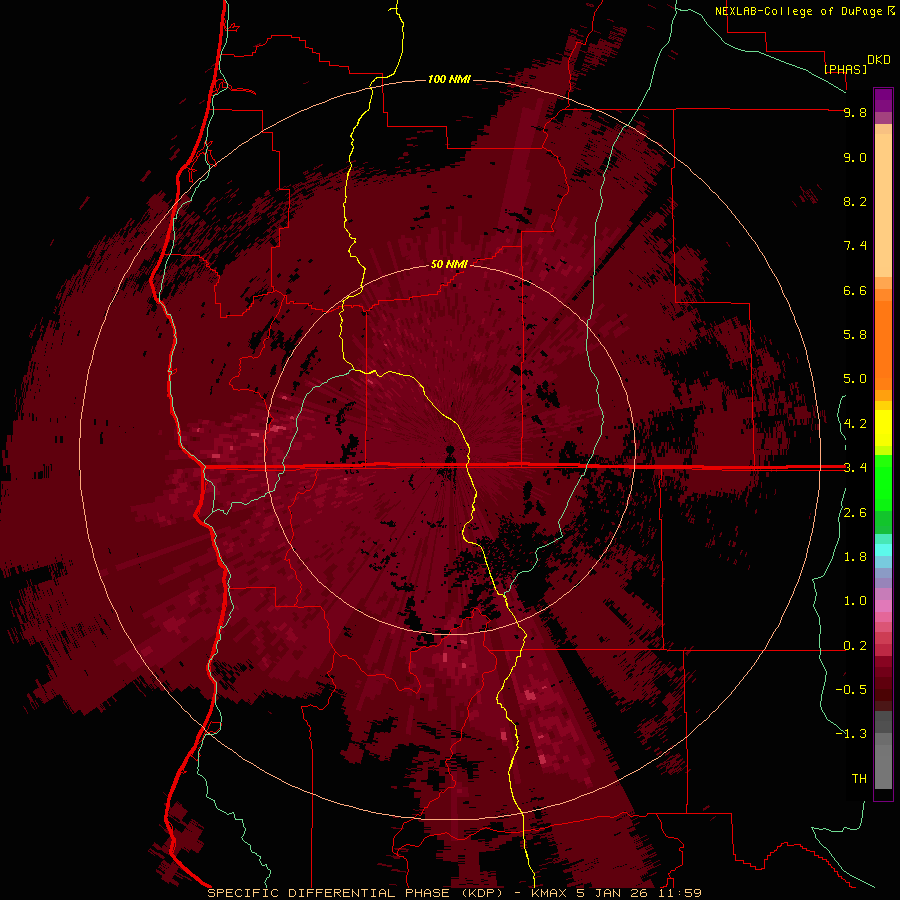Image resolution: width=900 pixels, height=900 pixels.
Task: Click the 5.8 scale value
Action: 855,335
